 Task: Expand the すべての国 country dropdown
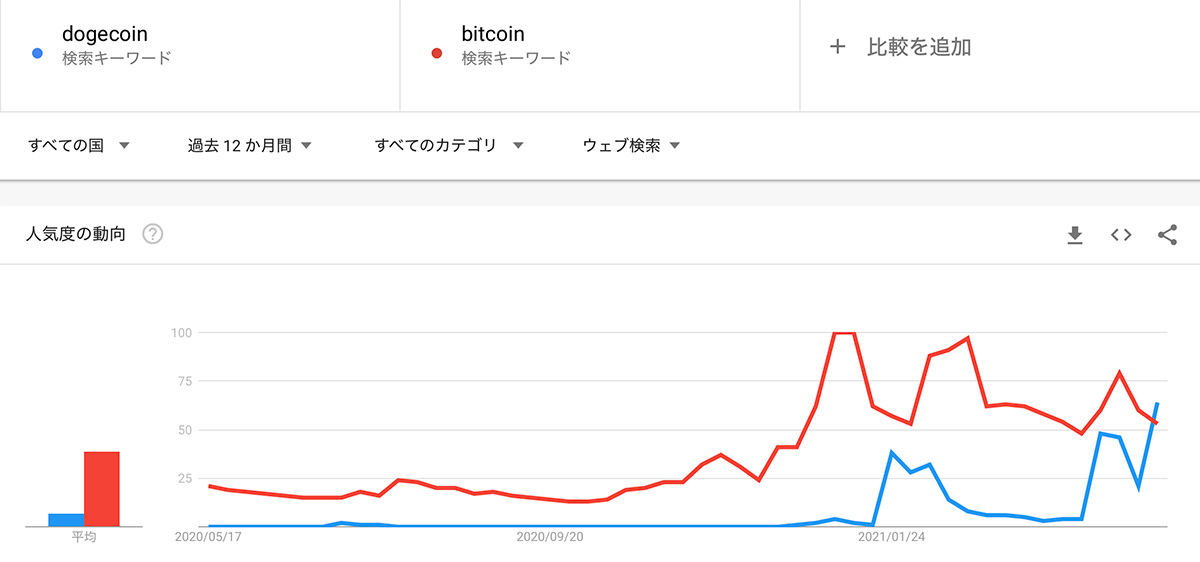click(x=80, y=146)
